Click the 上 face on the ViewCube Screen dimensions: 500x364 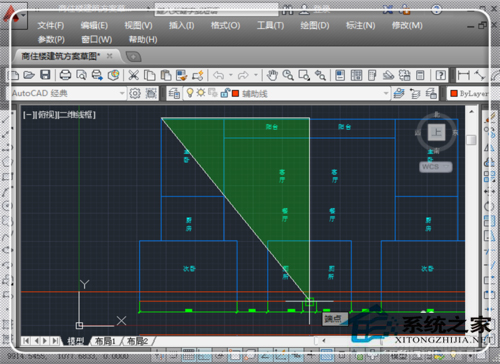[x=436, y=132]
